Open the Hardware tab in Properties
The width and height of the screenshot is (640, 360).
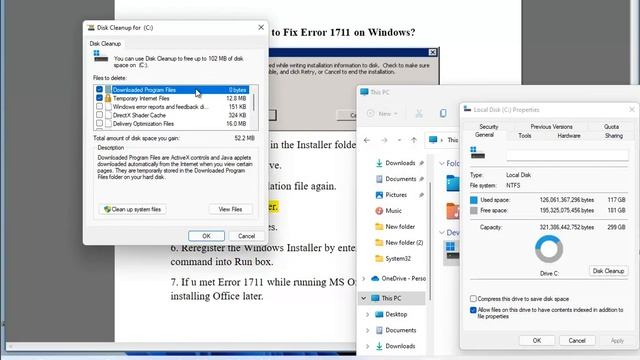pyautogui.click(x=569, y=136)
